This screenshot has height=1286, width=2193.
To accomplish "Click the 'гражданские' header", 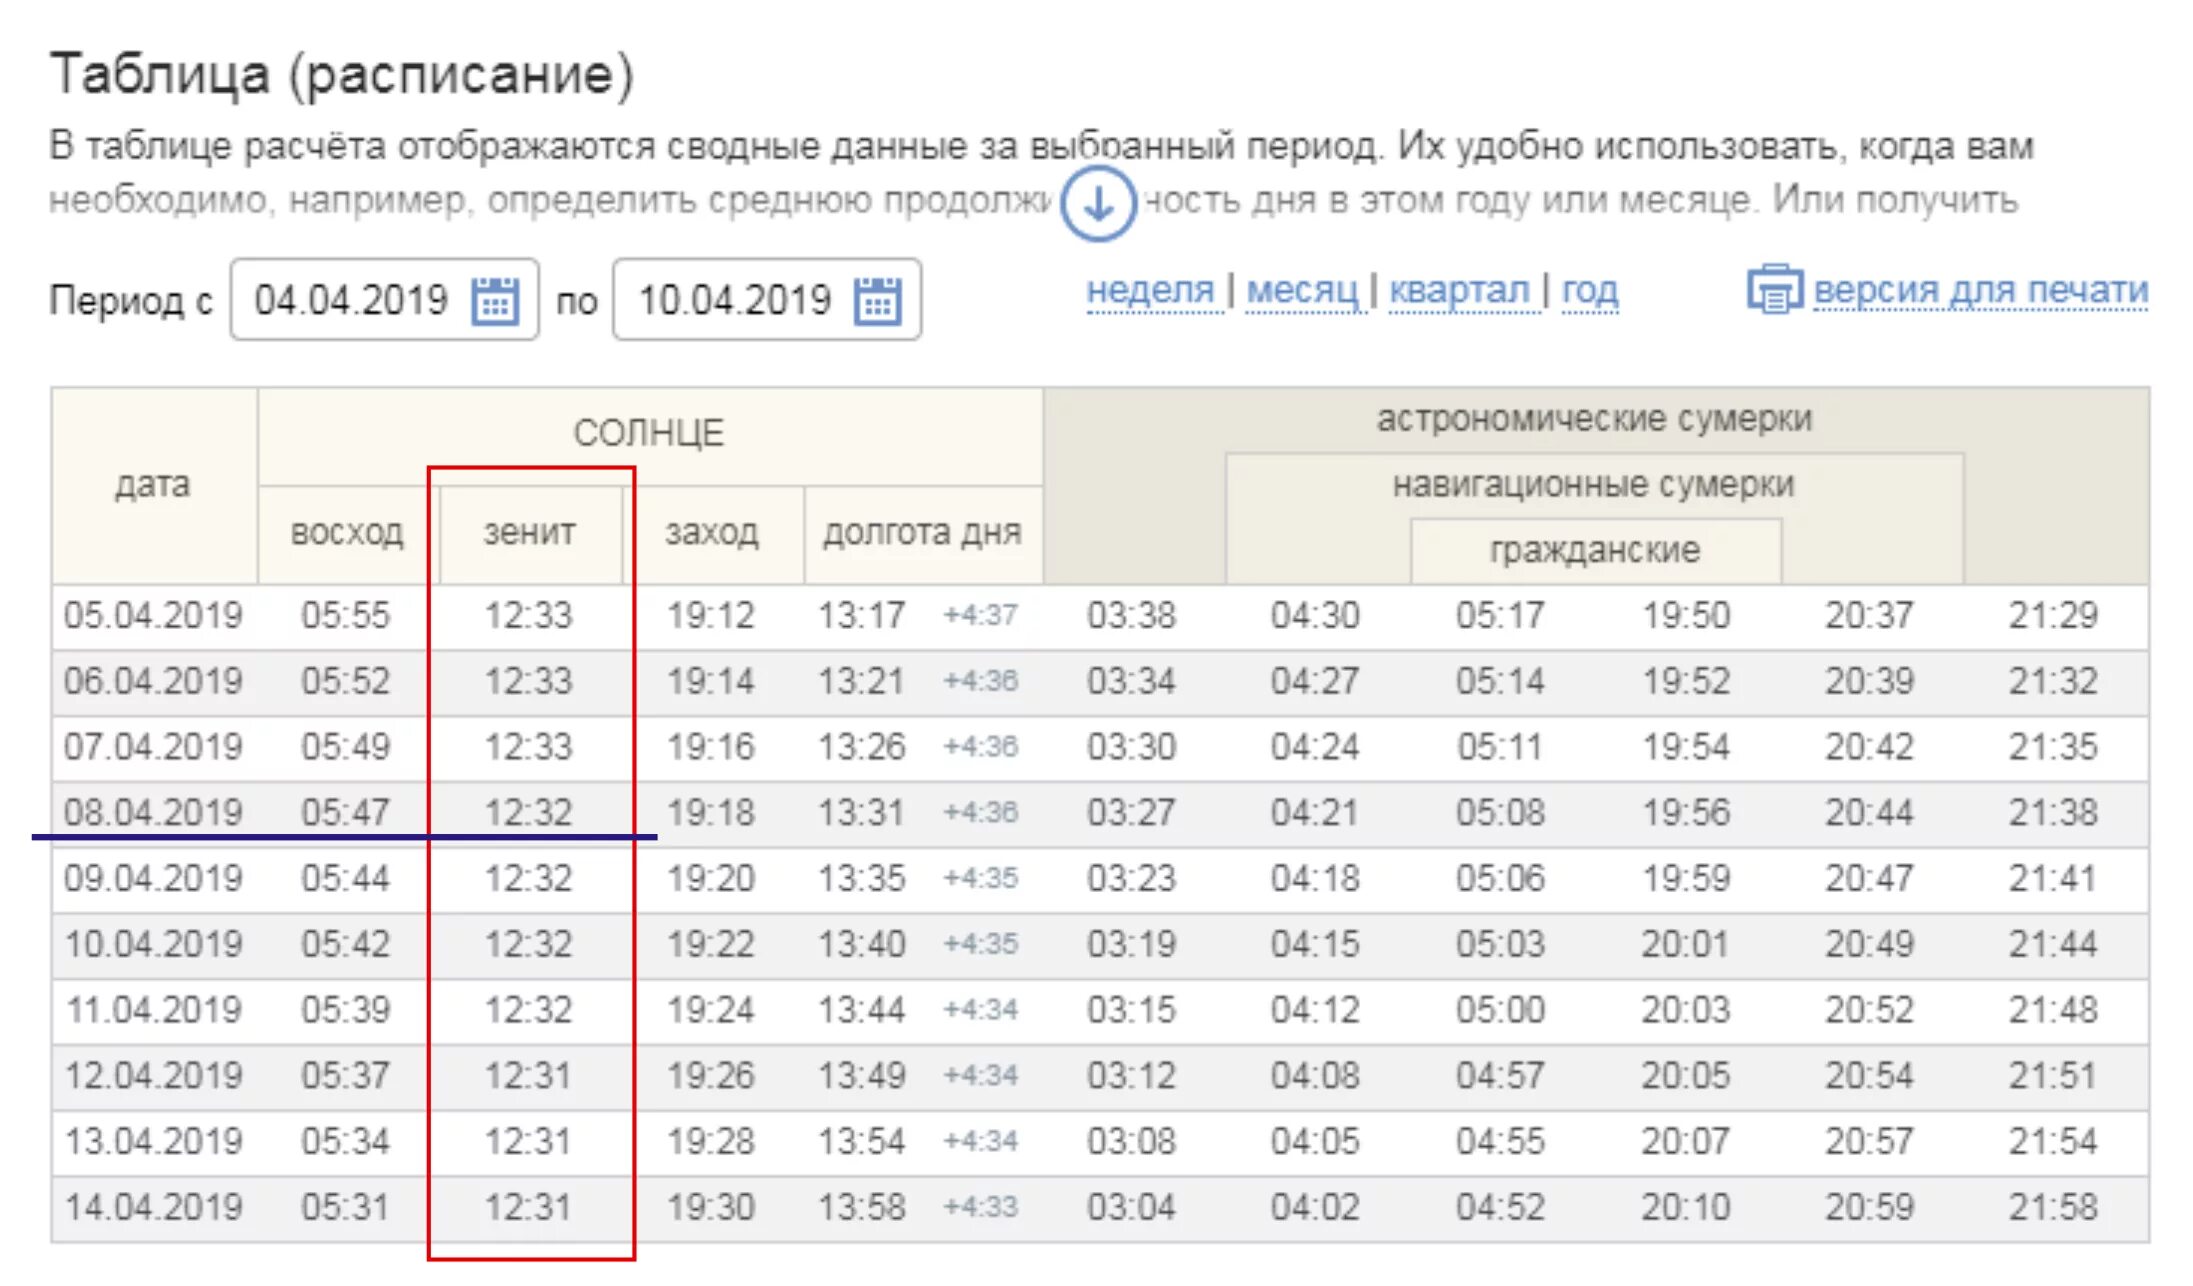I will [x=1595, y=550].
